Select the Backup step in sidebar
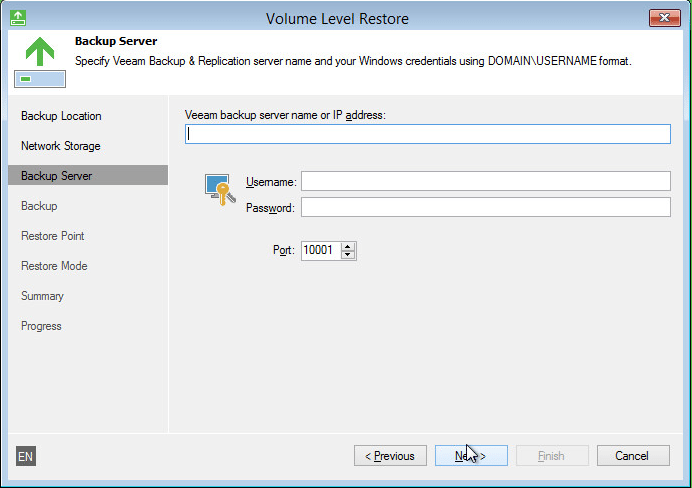This screenshot has height=488, width=692. pyautogui.click(x=39, y=206)
